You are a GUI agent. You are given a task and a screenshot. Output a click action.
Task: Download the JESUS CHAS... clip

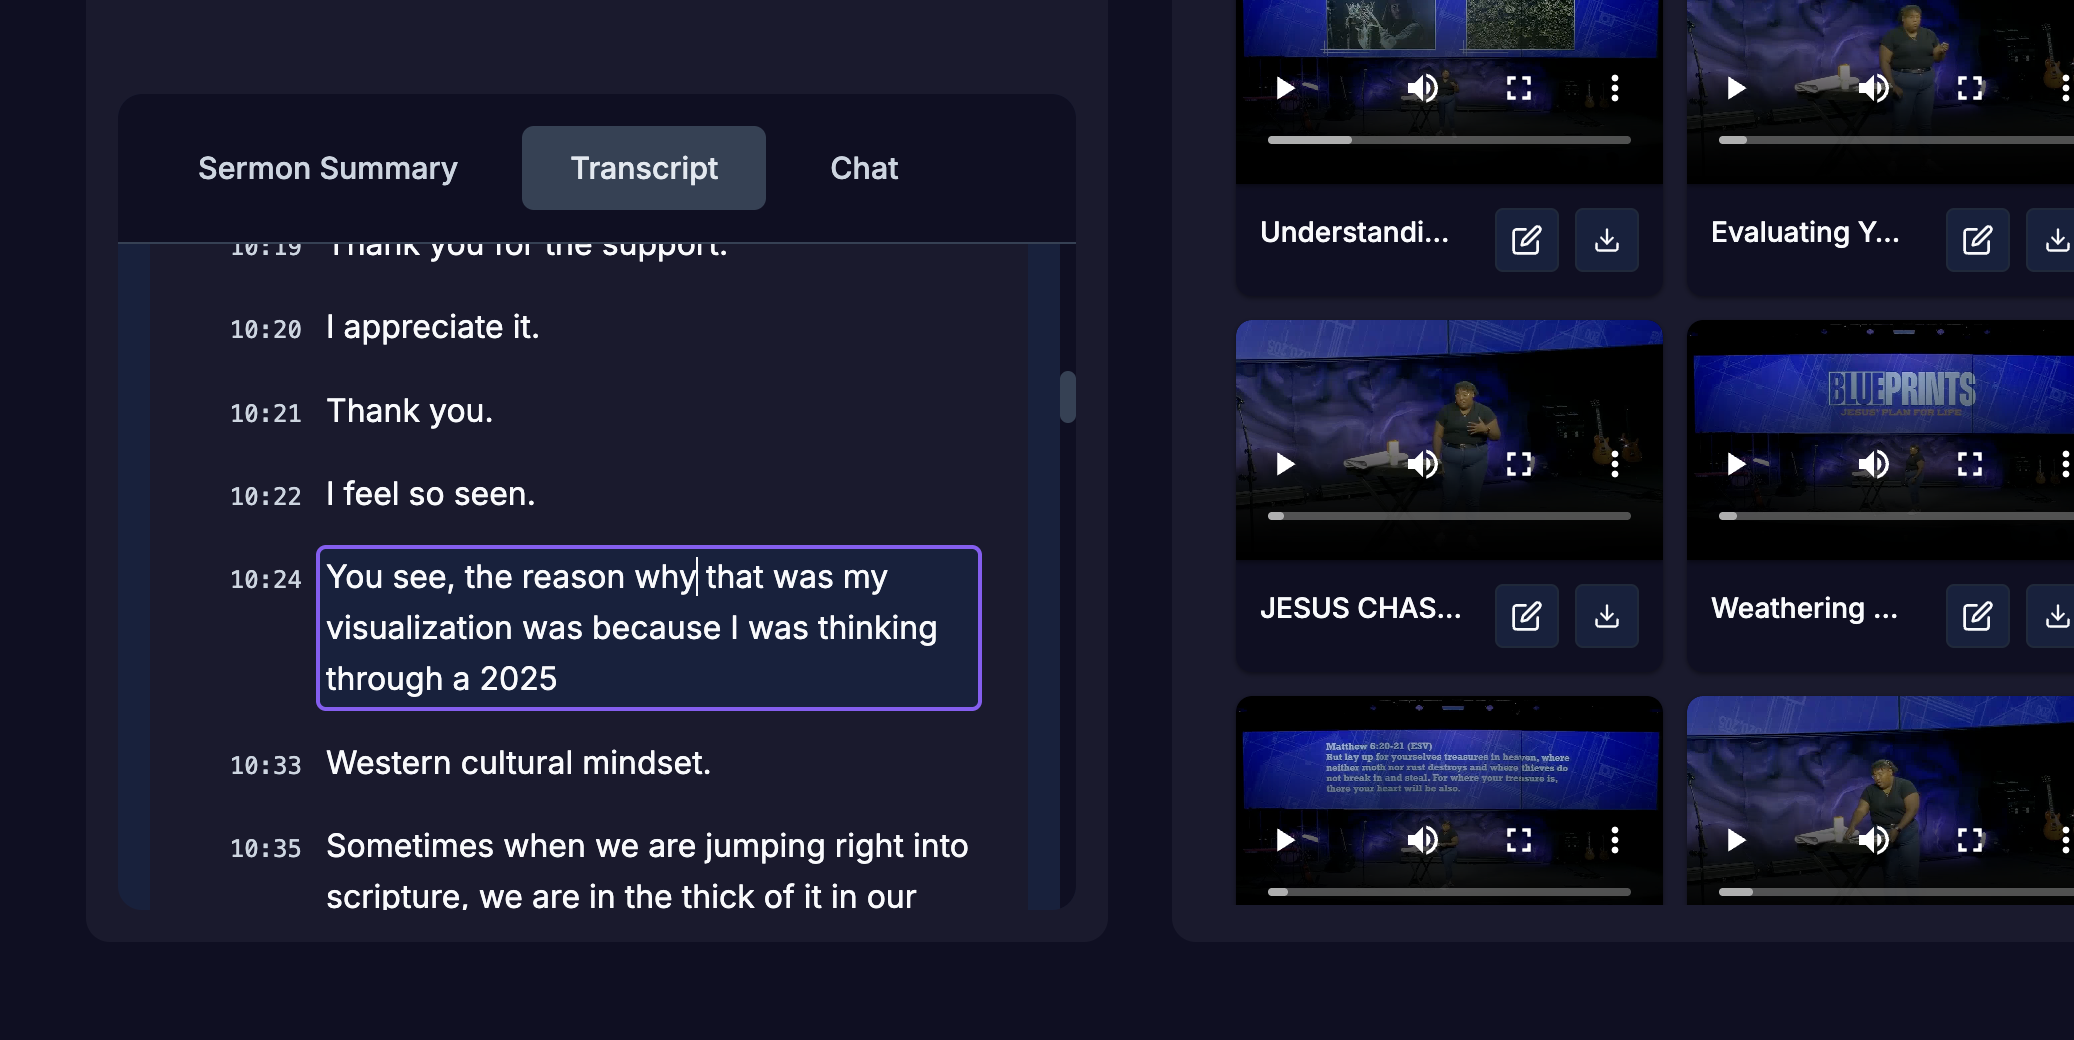1606,616
